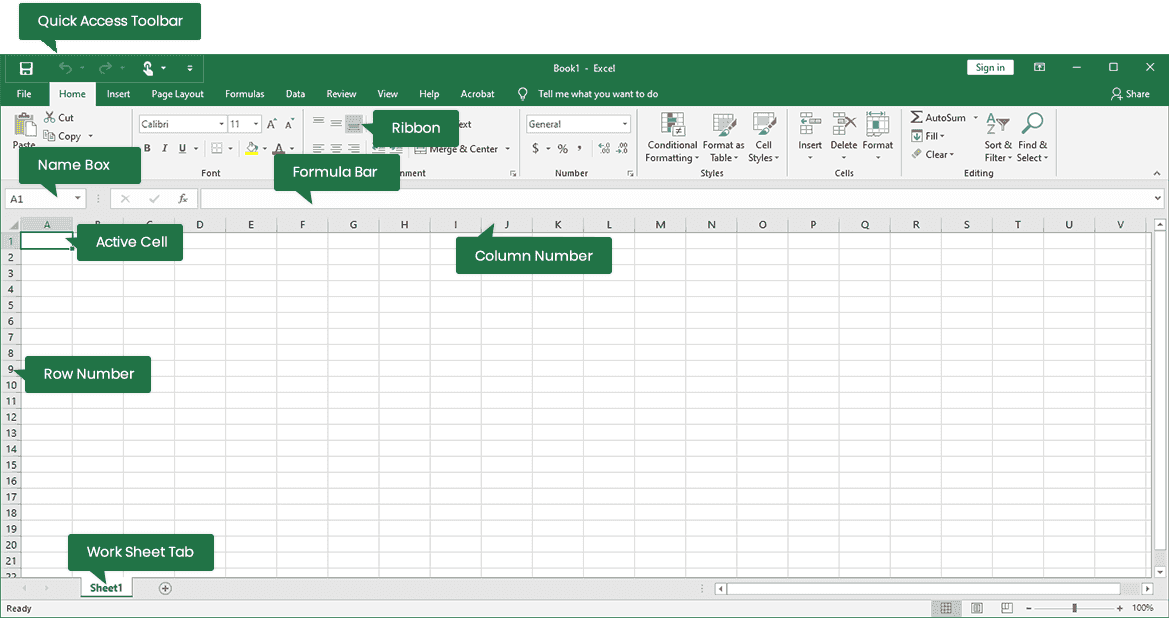Switch to the Insert ribbon tab
Viewport: 1169px width, 618px height.
pos(118,94)
